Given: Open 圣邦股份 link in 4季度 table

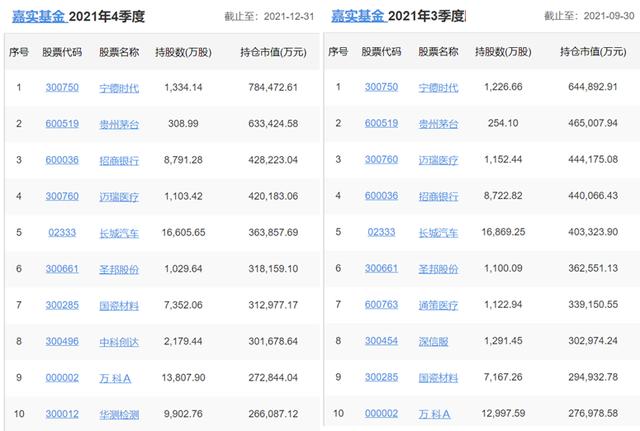Looking at the screenshot, I should pos(119,270).
